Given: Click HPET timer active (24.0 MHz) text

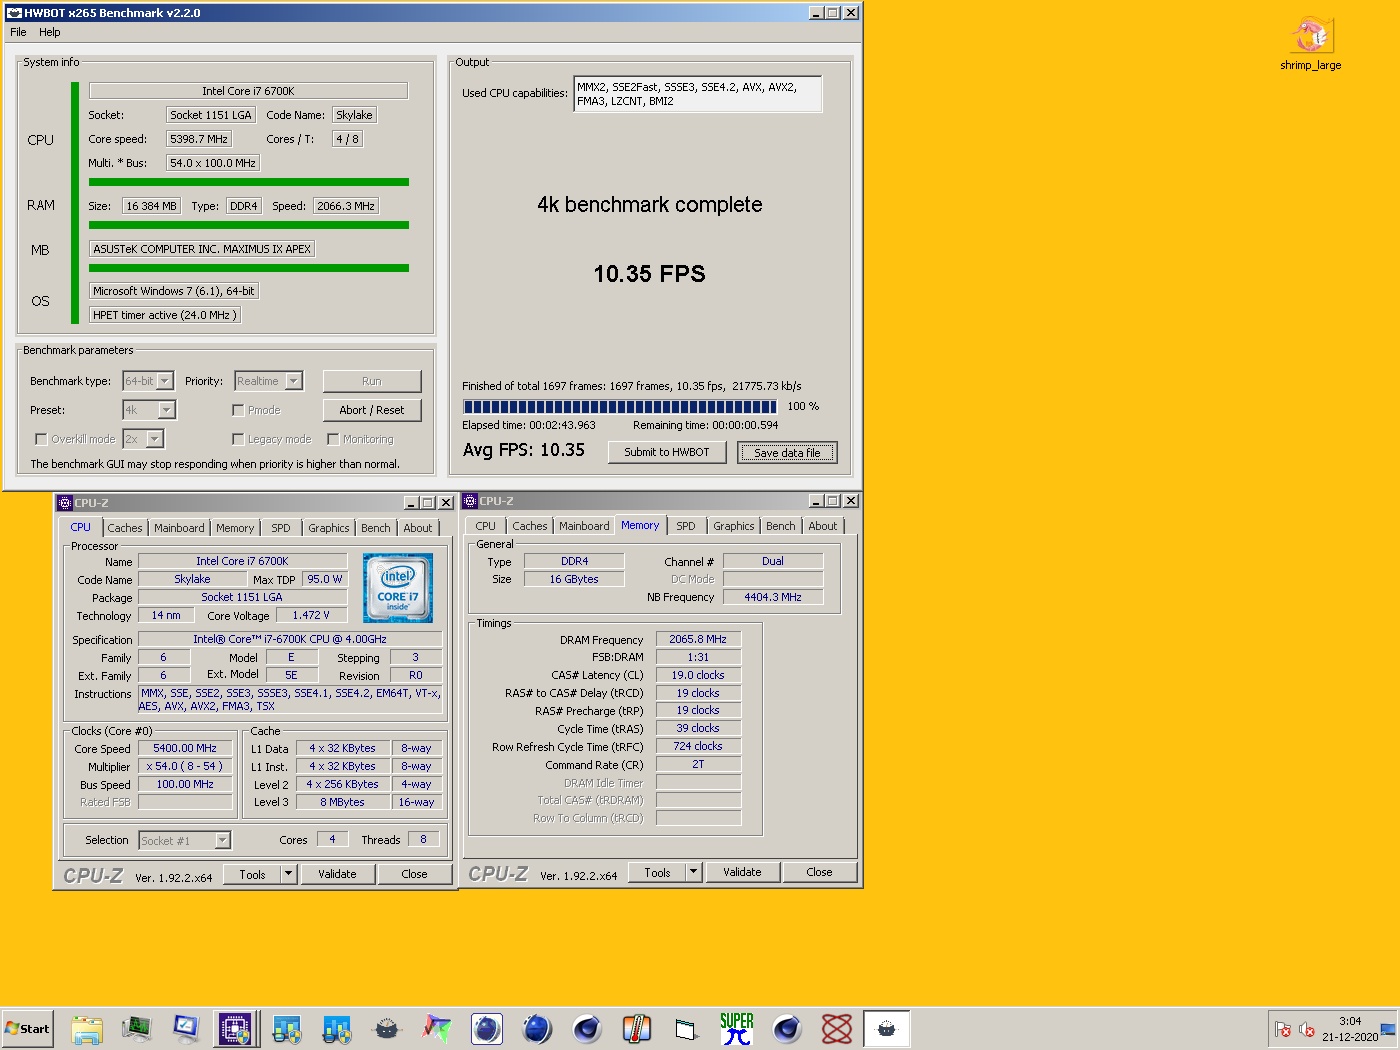Looking at the screenshot, I should pos(165,315).
